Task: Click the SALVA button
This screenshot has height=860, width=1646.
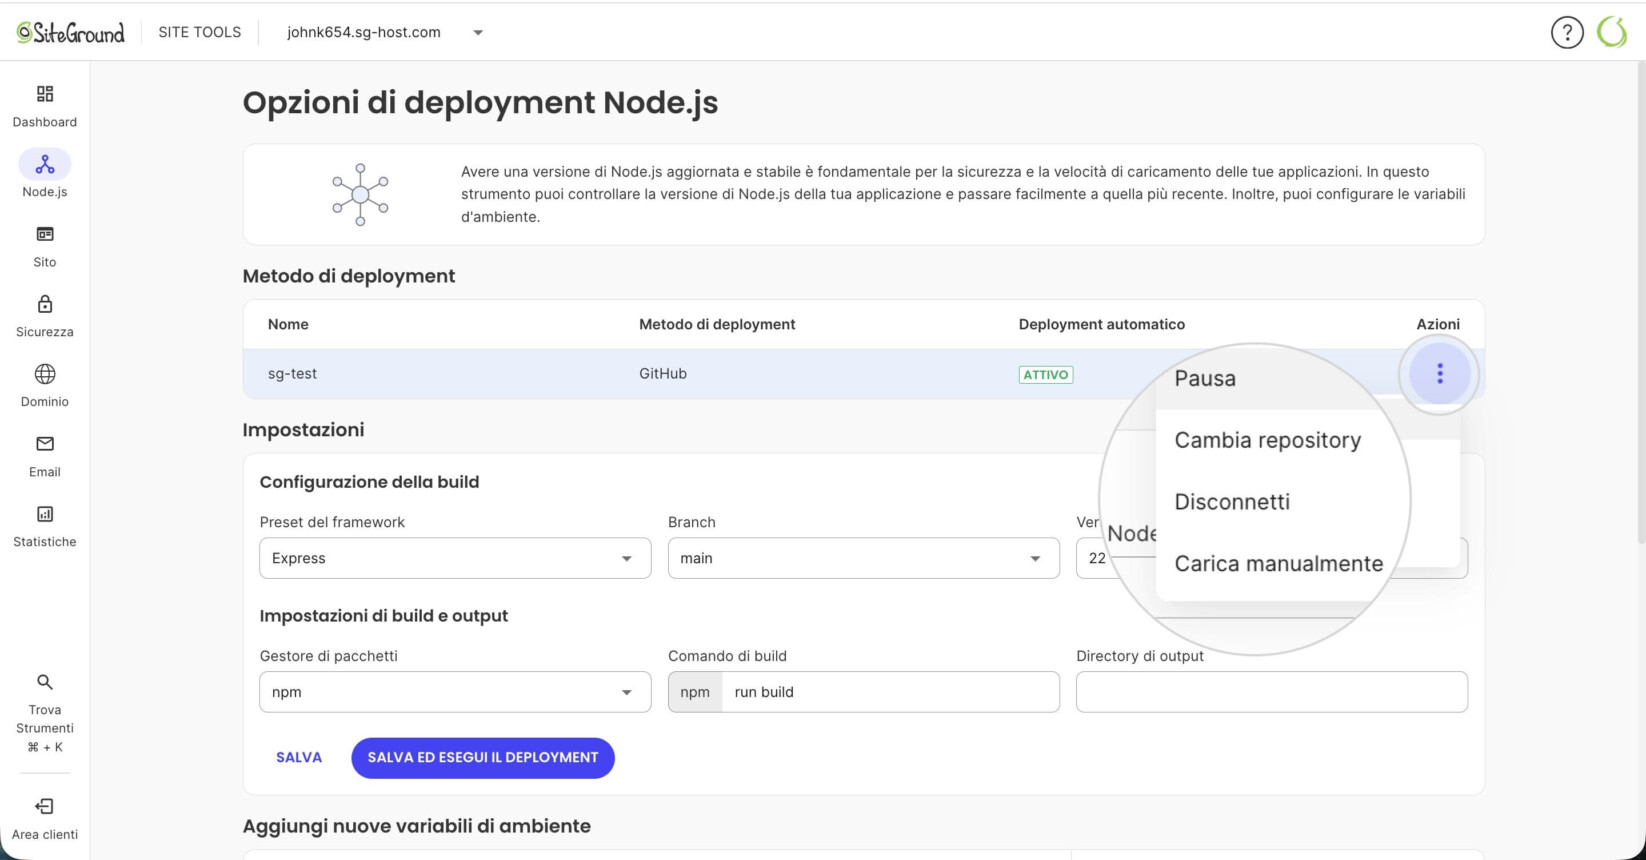Action: click(299, 758)
